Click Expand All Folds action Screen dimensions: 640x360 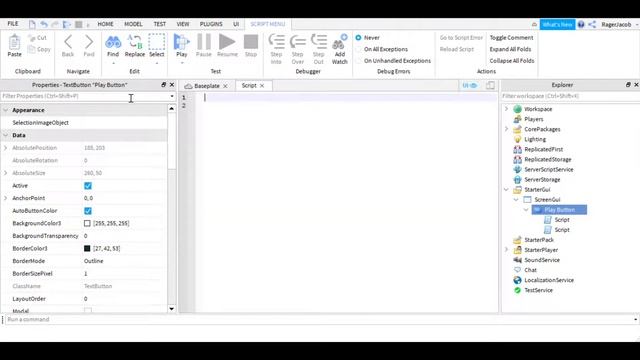coord(510,49)
